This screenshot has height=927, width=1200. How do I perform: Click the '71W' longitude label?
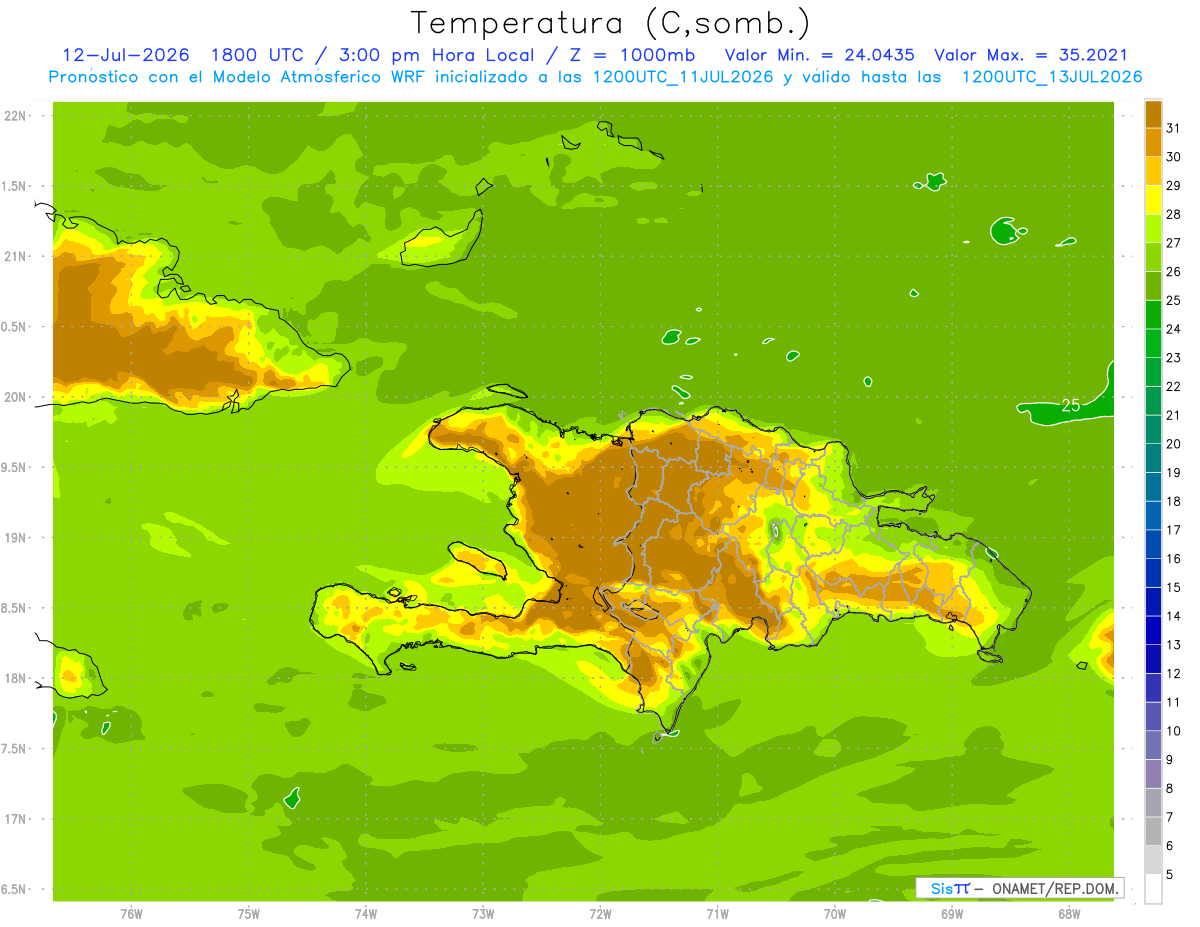tap(717, 913)
